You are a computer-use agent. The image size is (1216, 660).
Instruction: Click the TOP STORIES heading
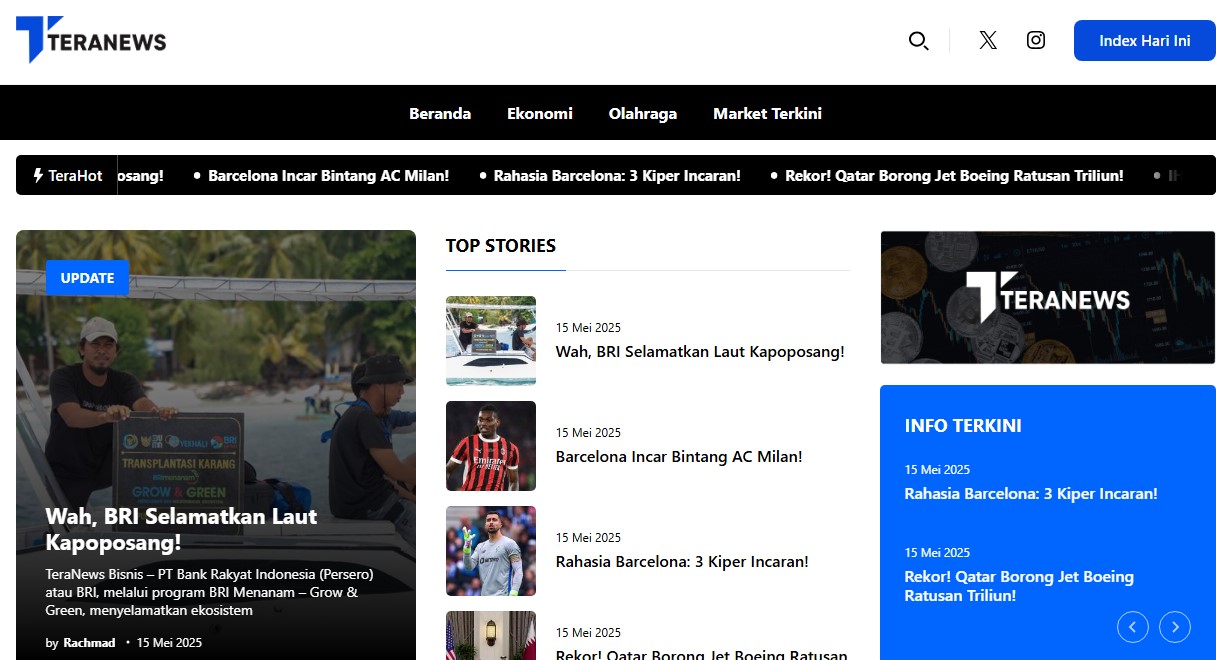coord(501,246)
